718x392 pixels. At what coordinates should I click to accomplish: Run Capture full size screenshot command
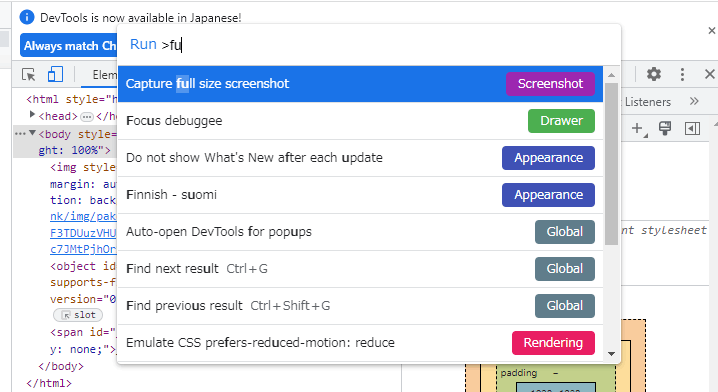360,84
